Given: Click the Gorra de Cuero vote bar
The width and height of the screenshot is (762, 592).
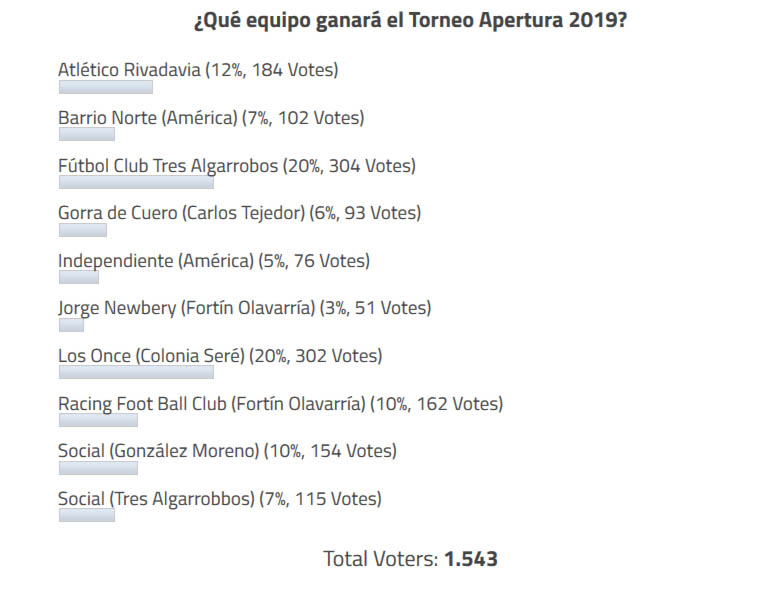Looking at the screenshot, I should click(x=82, y=230).
